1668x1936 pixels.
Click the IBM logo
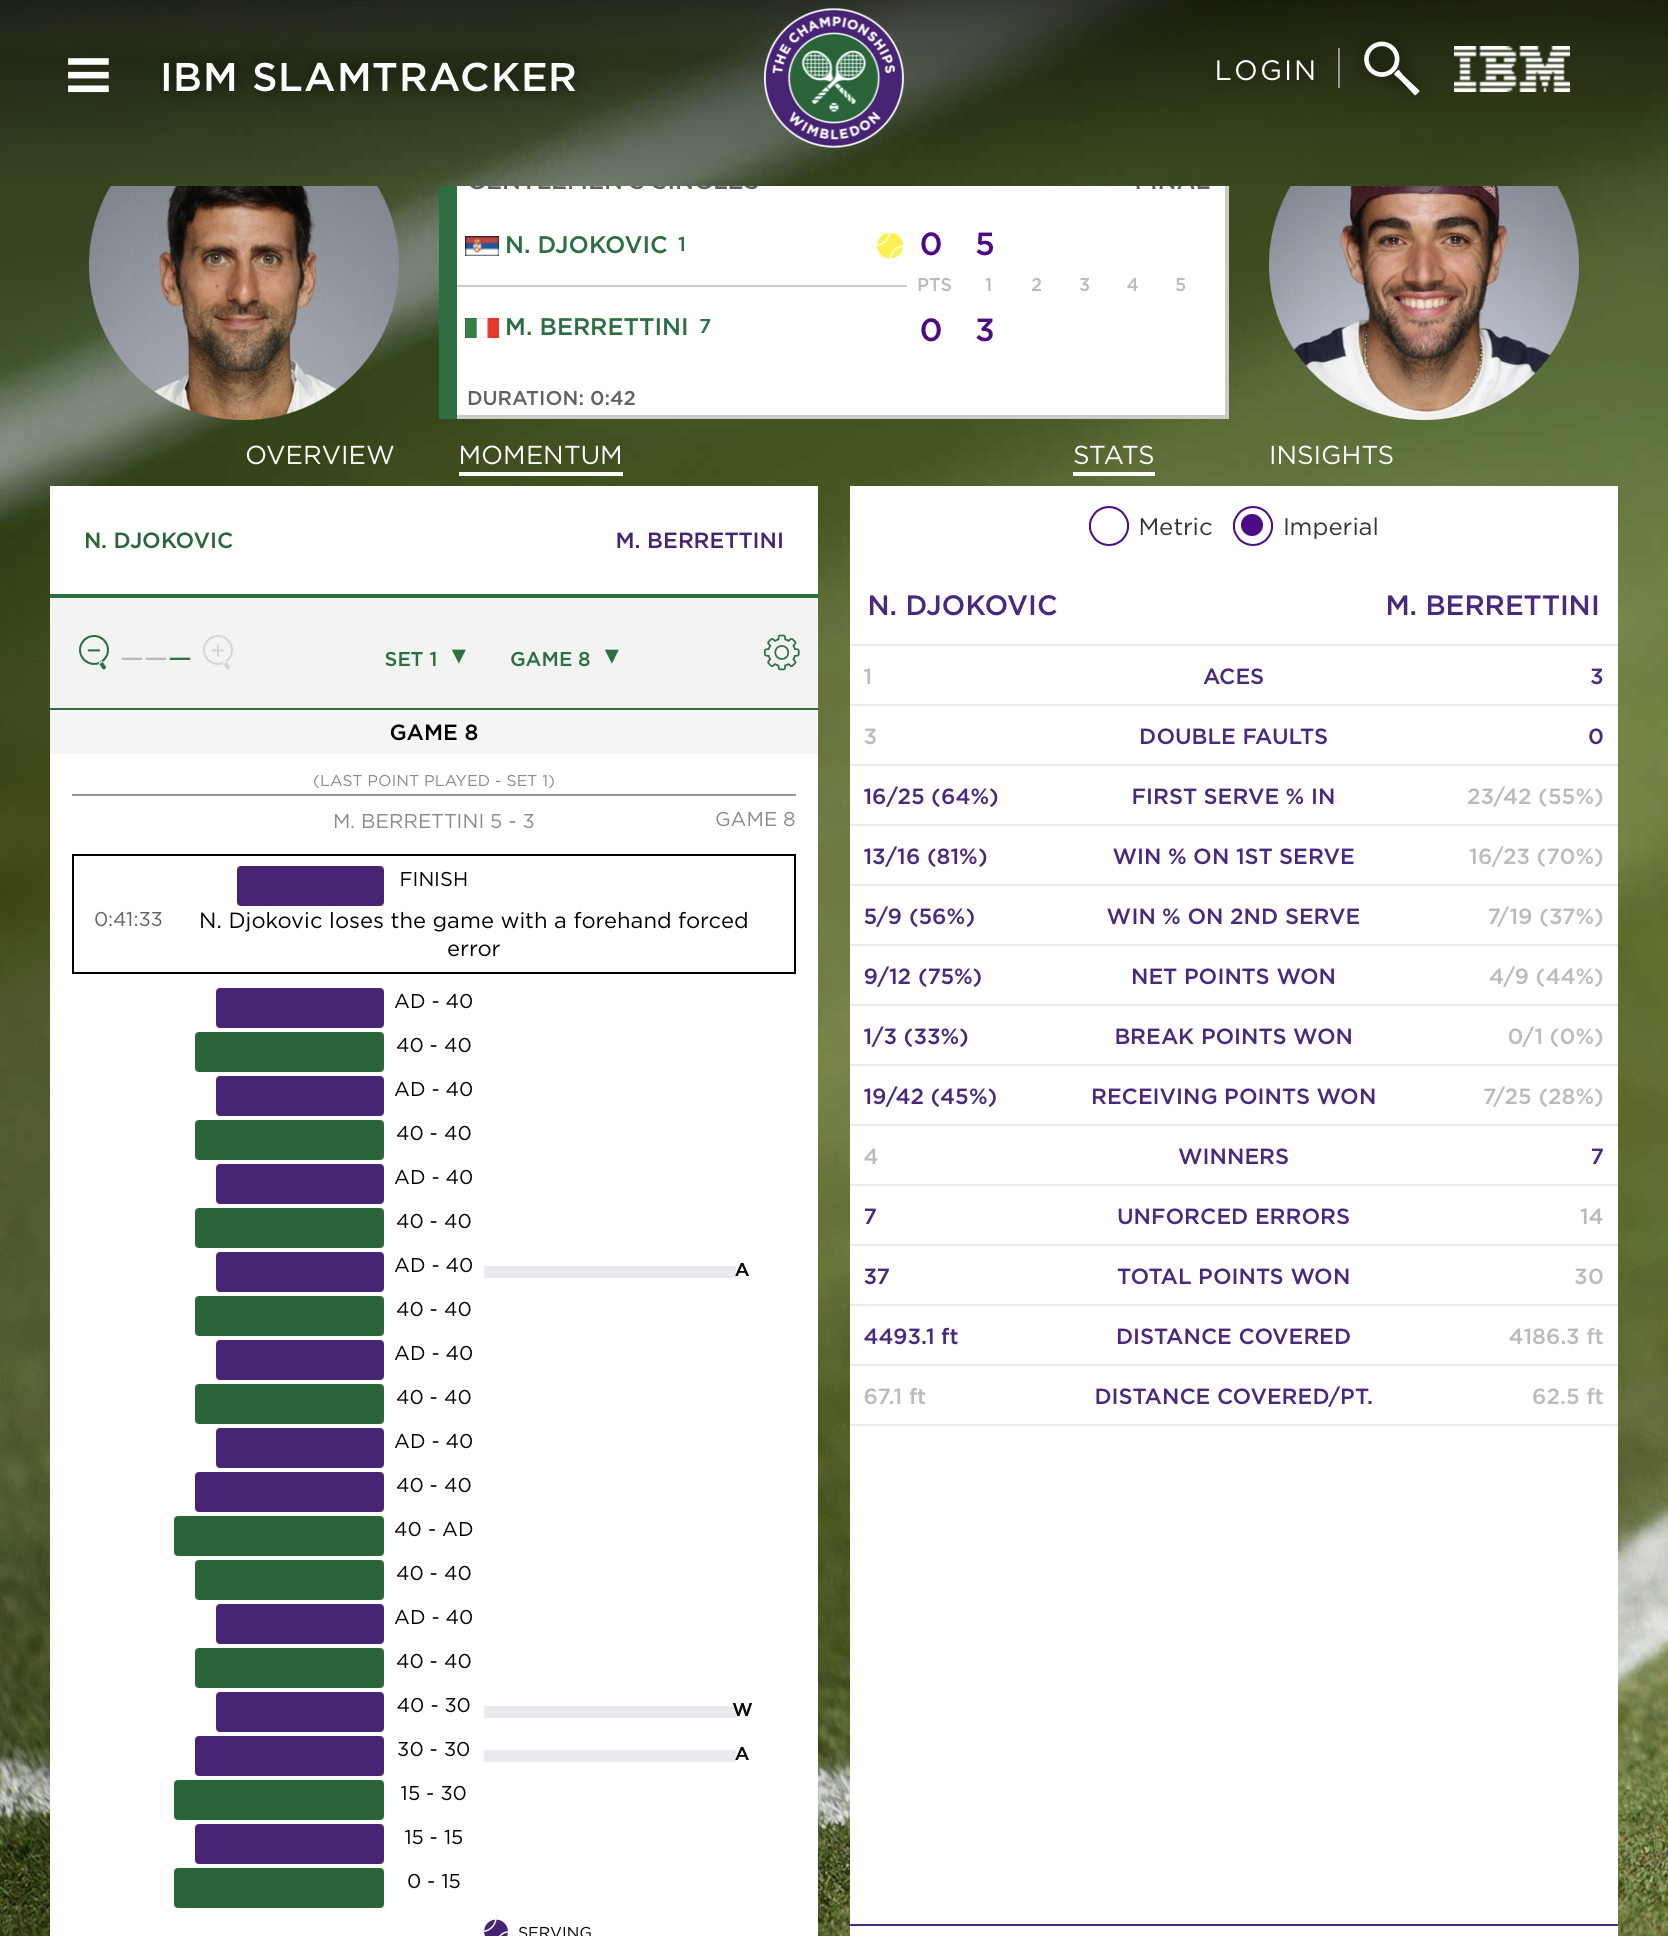1511,69
